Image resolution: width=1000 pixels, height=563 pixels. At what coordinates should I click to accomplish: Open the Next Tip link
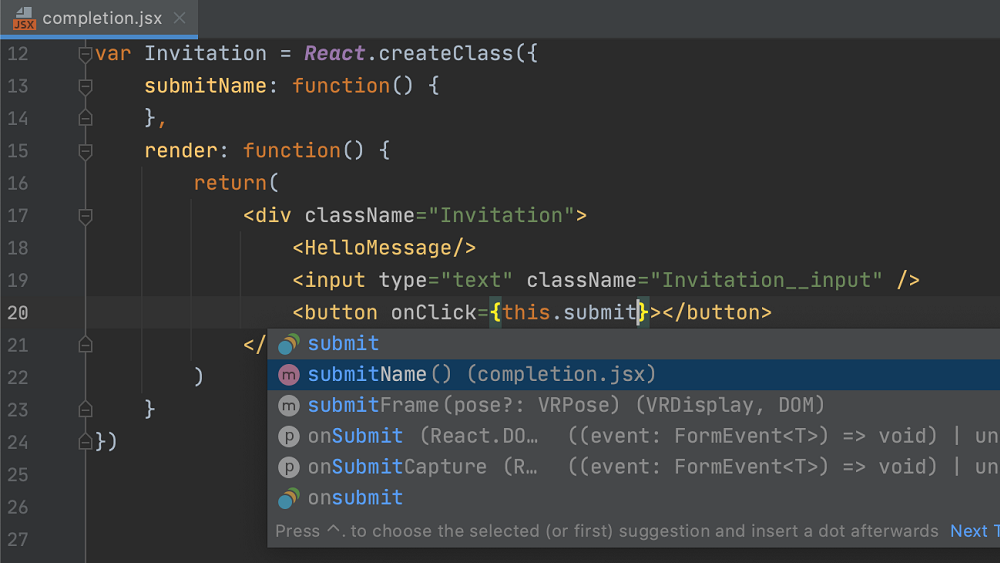click(972, 531)
